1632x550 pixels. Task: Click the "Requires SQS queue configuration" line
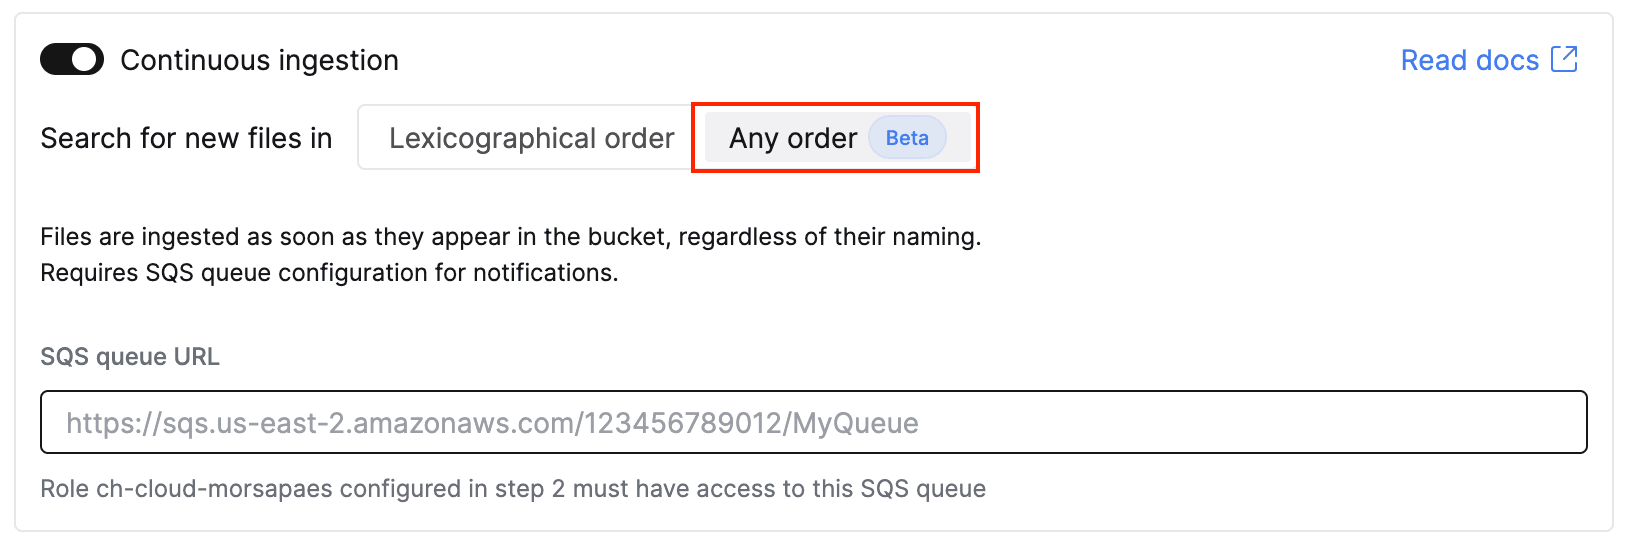click(x=329, y=273)
